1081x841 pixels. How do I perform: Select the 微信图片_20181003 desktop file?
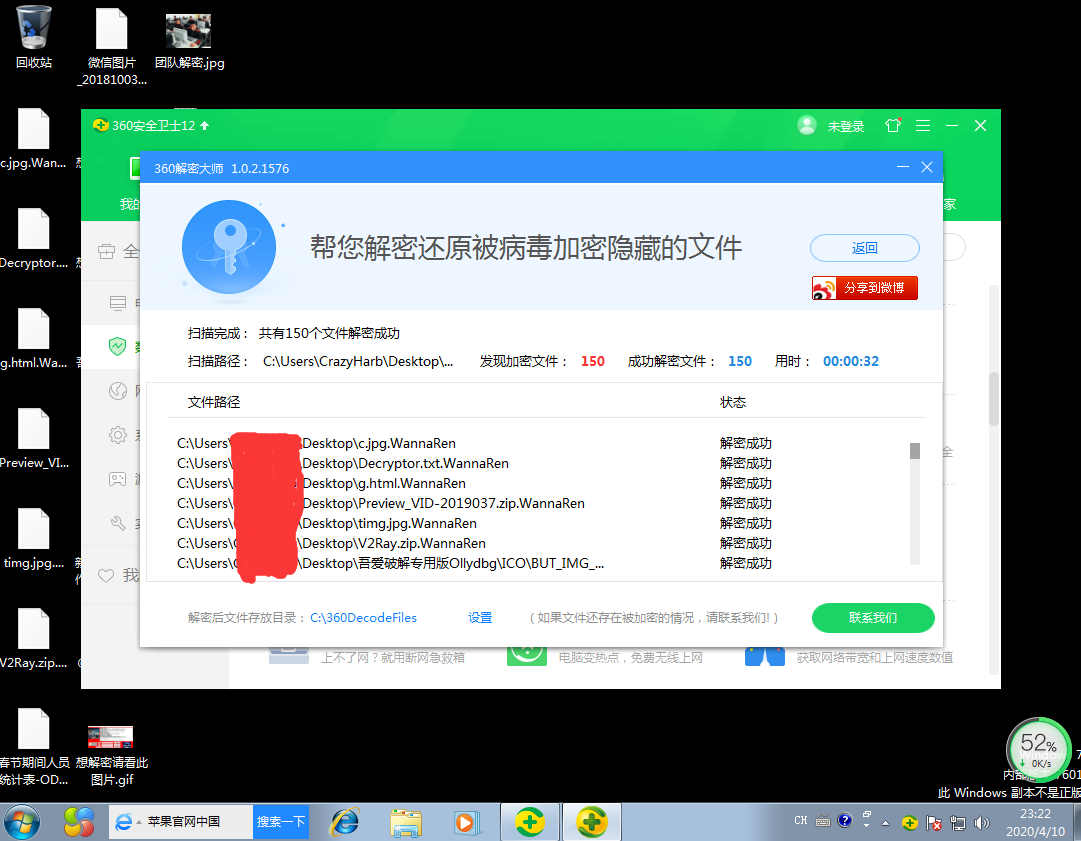click(x=112, y=47)
